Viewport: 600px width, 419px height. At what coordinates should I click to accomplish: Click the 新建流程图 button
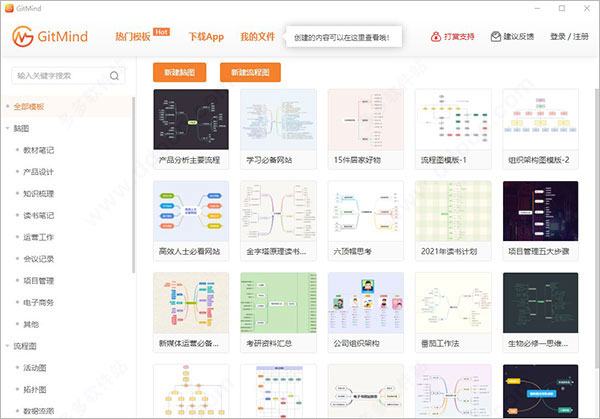click(250, 73)
